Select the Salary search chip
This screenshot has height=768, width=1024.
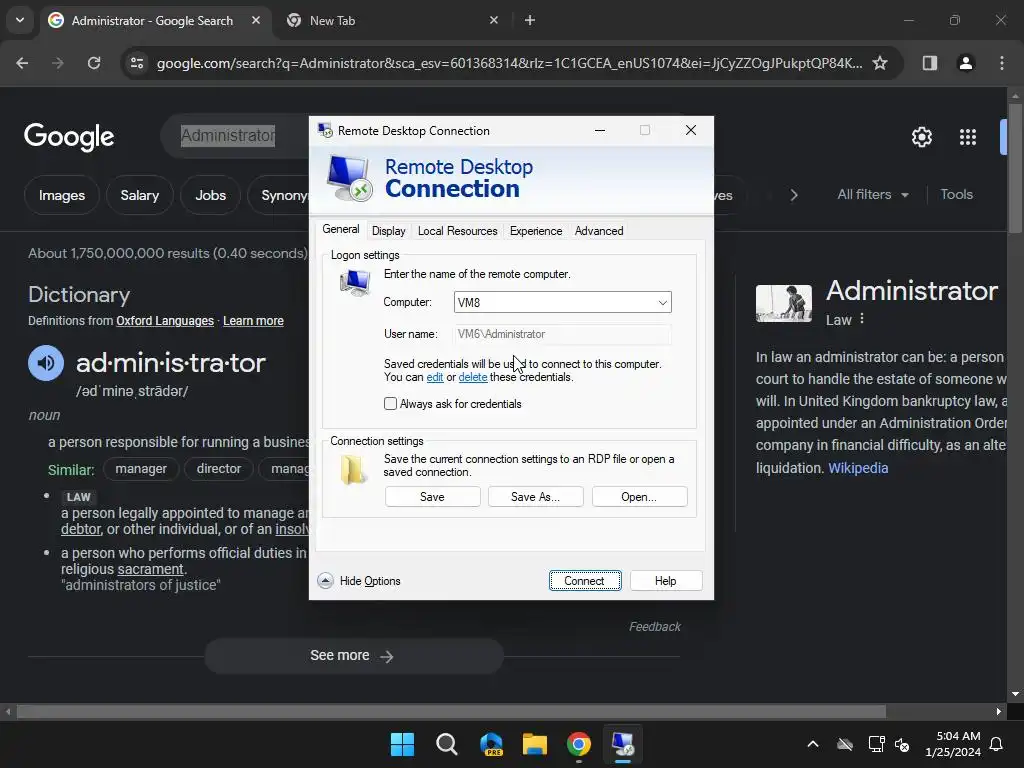pyautogui.click(x=140, y=195)
